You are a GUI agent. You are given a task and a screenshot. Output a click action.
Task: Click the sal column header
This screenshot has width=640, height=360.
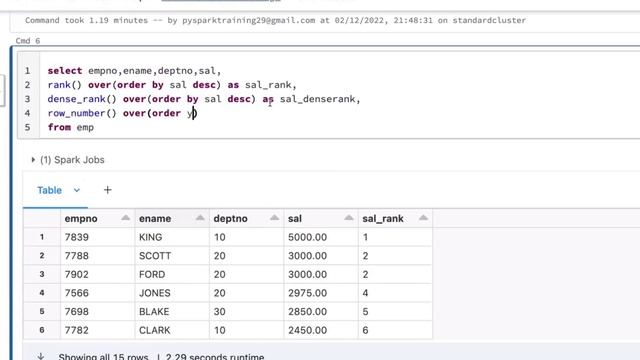tap(321, 218)
